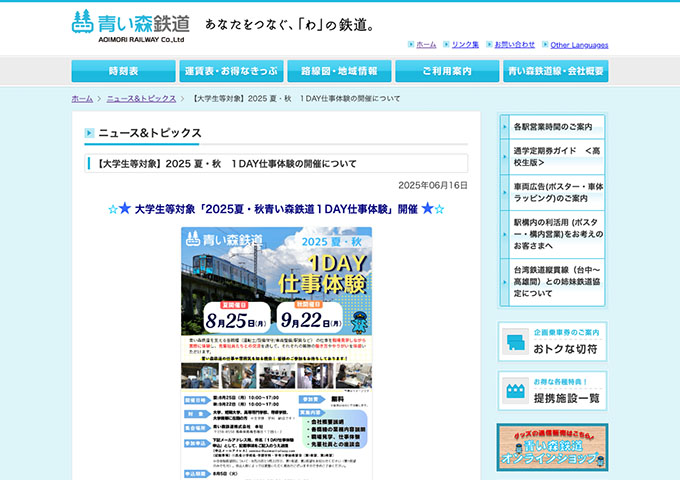Viewport: 680px width, 480px height.
Task: Click the blue headline 大学生等対象「2025夏・秋青い森鉄道1DAY仕事体験」開催
Action: click(276, 209)
